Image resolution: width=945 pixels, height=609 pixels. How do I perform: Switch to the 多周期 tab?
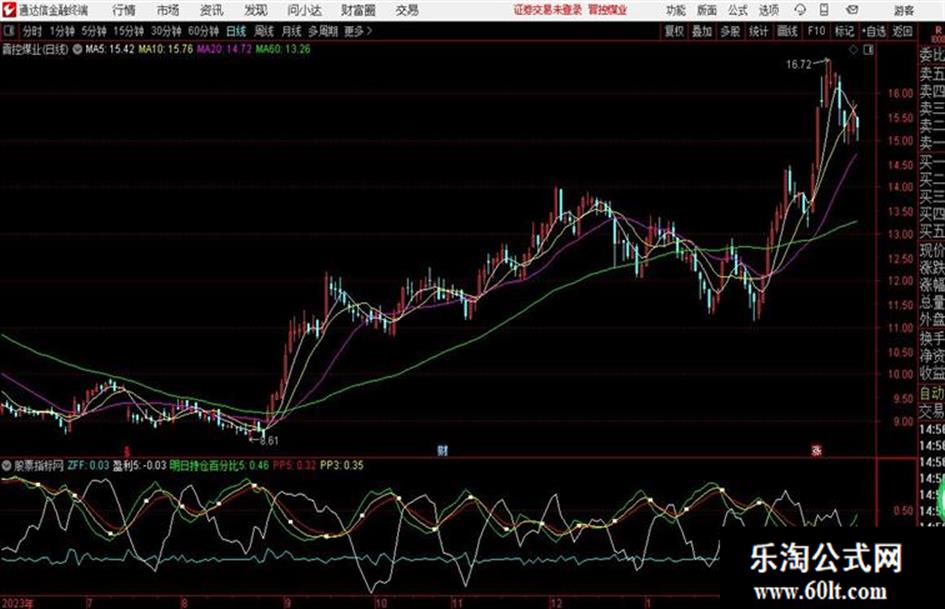323,31
